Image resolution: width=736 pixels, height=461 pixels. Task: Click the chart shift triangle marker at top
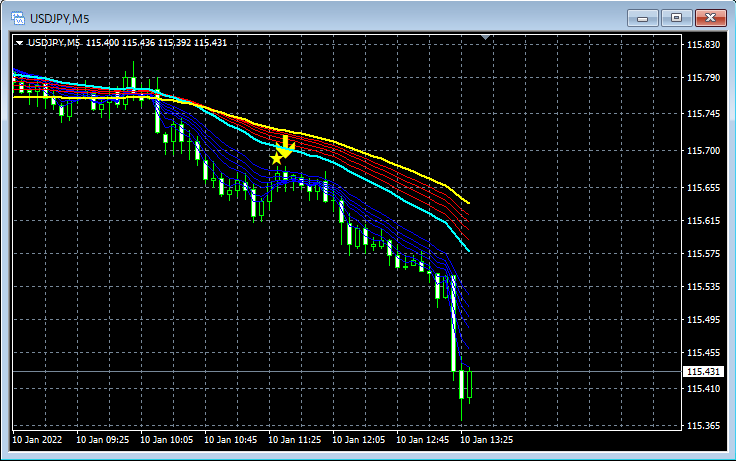point(486,37)
